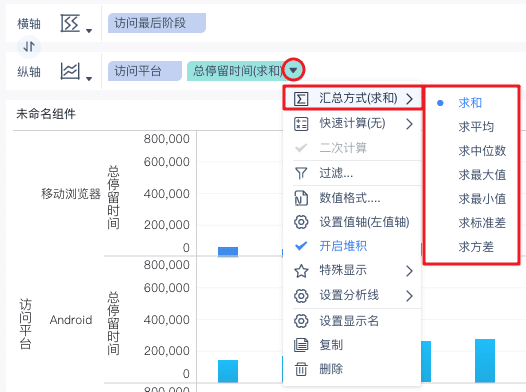This screenshot has width=526, height=392.
Task: Click the filter funnel icon 过滤
Action: coord(301,173)
